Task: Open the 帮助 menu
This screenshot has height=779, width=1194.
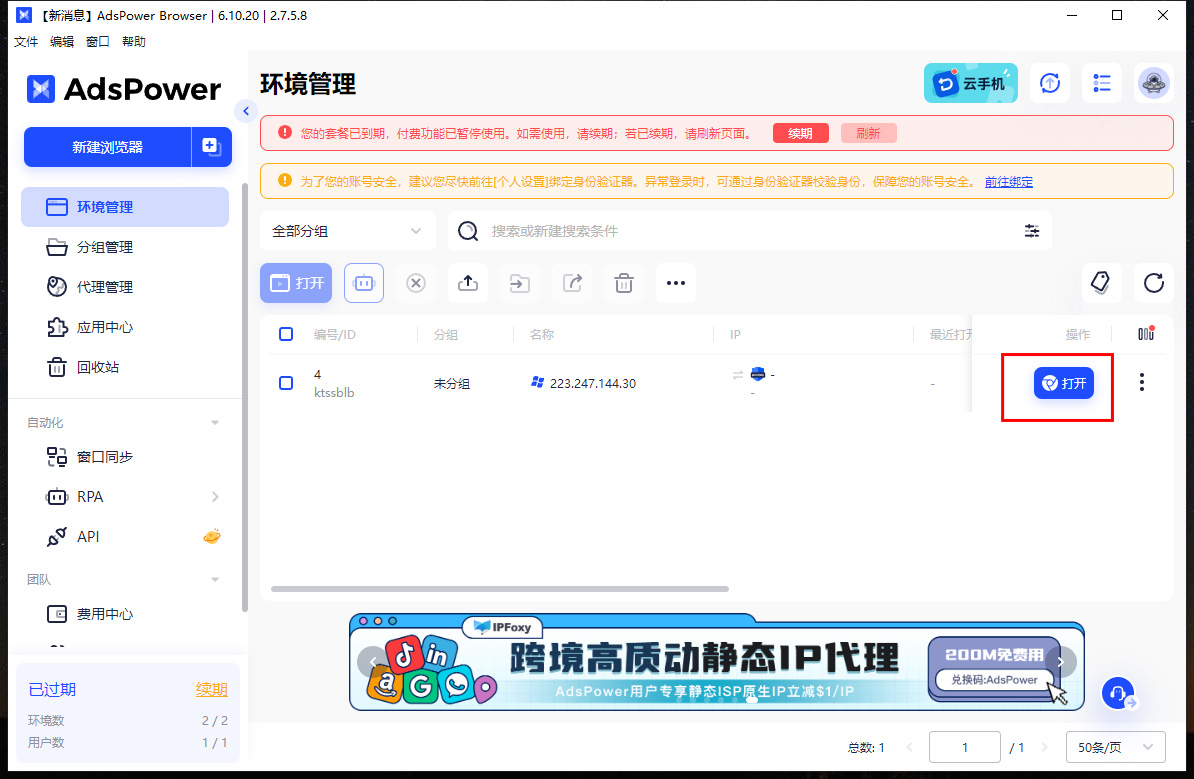Action: 133,42
